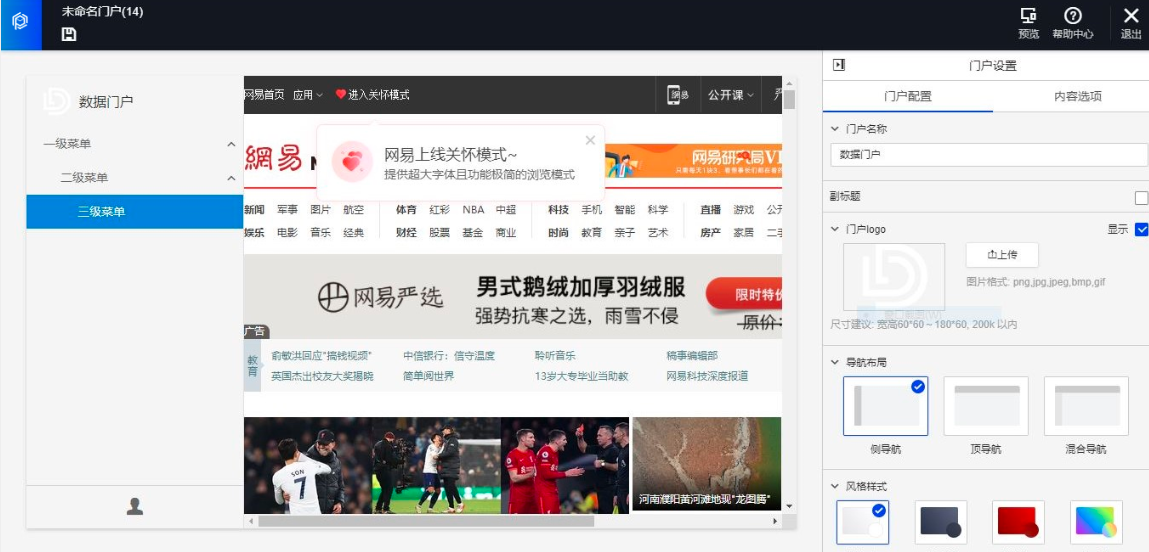This screenshot has width=1149, height=552.
Task: Click the 网易研究局 orange banner
Action: click(694, 161)
